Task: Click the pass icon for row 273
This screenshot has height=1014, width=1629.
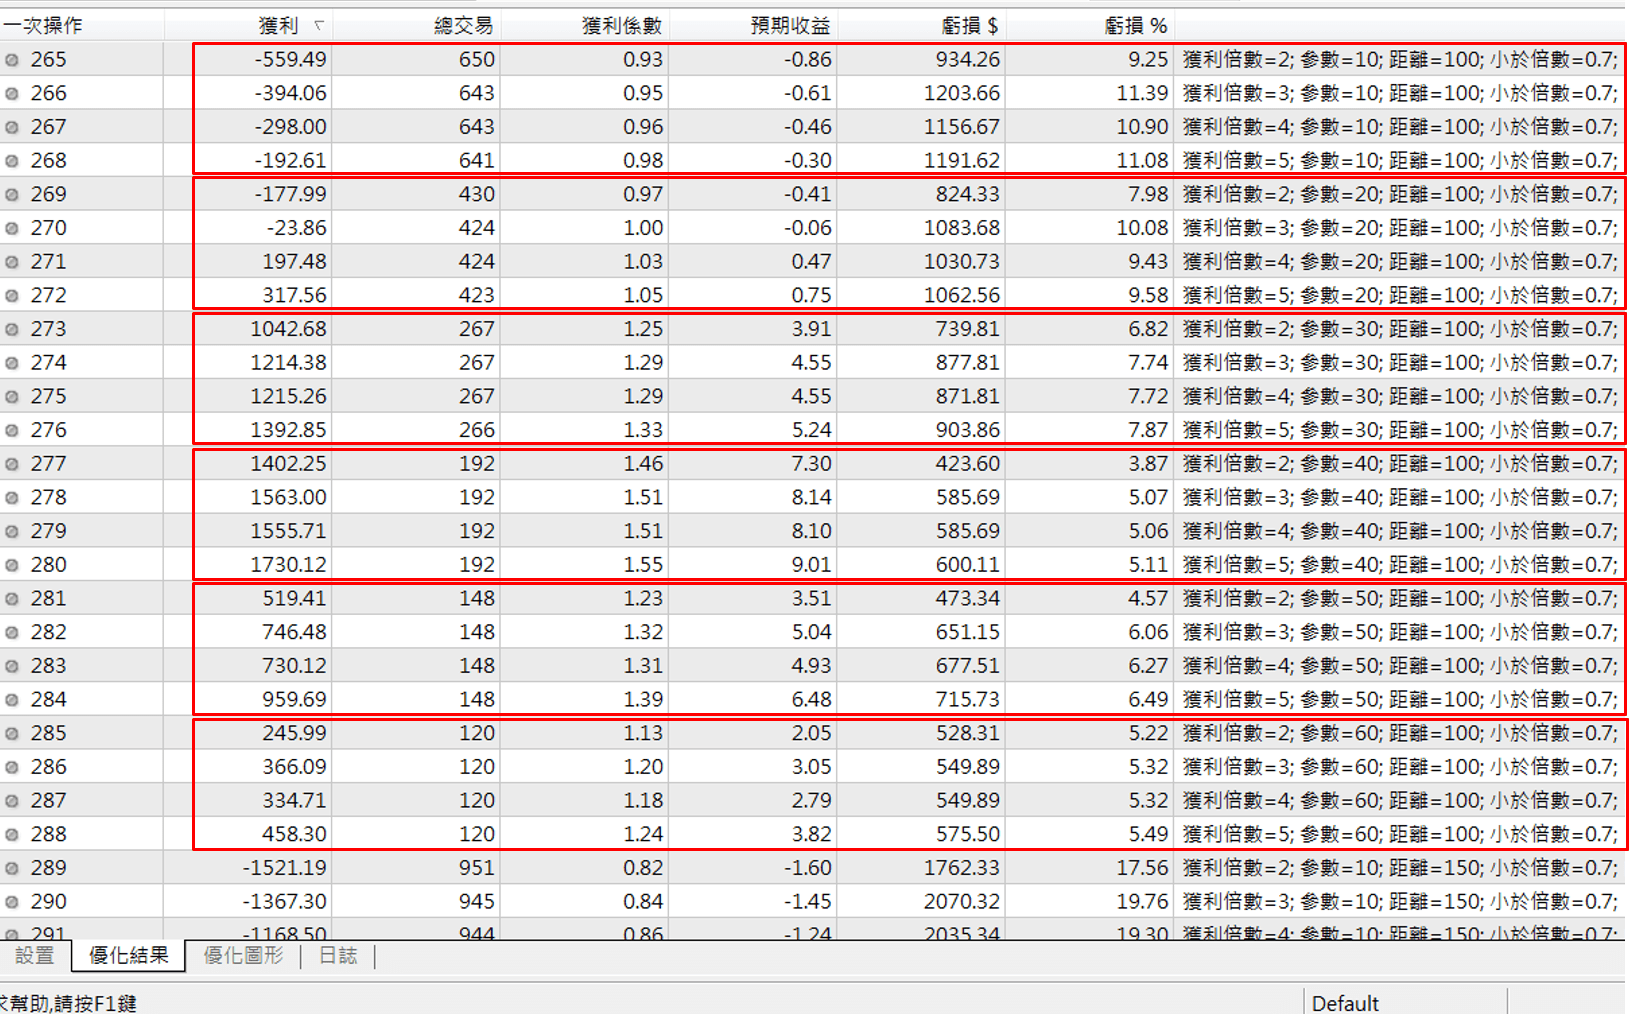Action: (12, 329)
